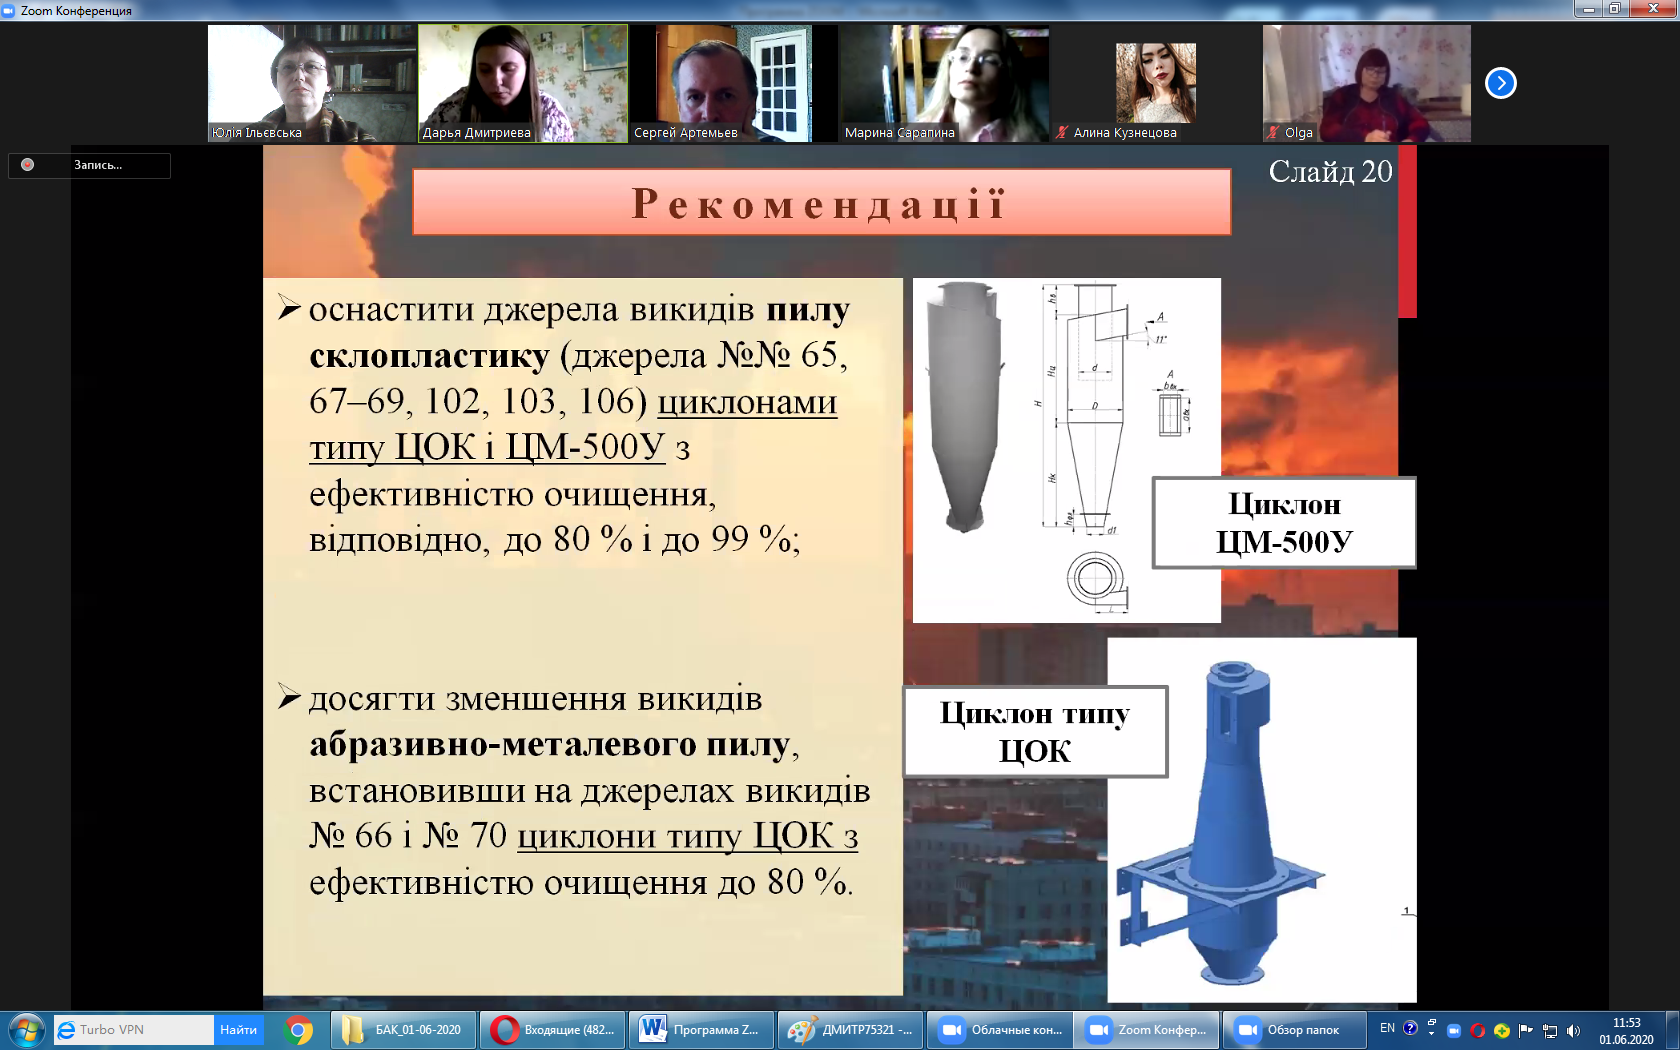The width and height of the screenshot is (1680, 1050).
Task: Switch to Paint ДМИТР75321 taskbar item
Action: point(851,1030)
